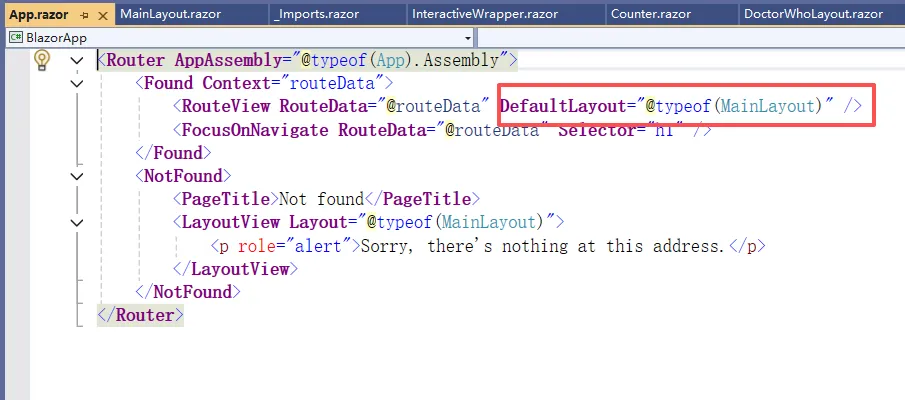Click the empty navigation bar dropdown beside BlazorApp
The width and height of the screenshot is (905, 400).
(691, 38)
